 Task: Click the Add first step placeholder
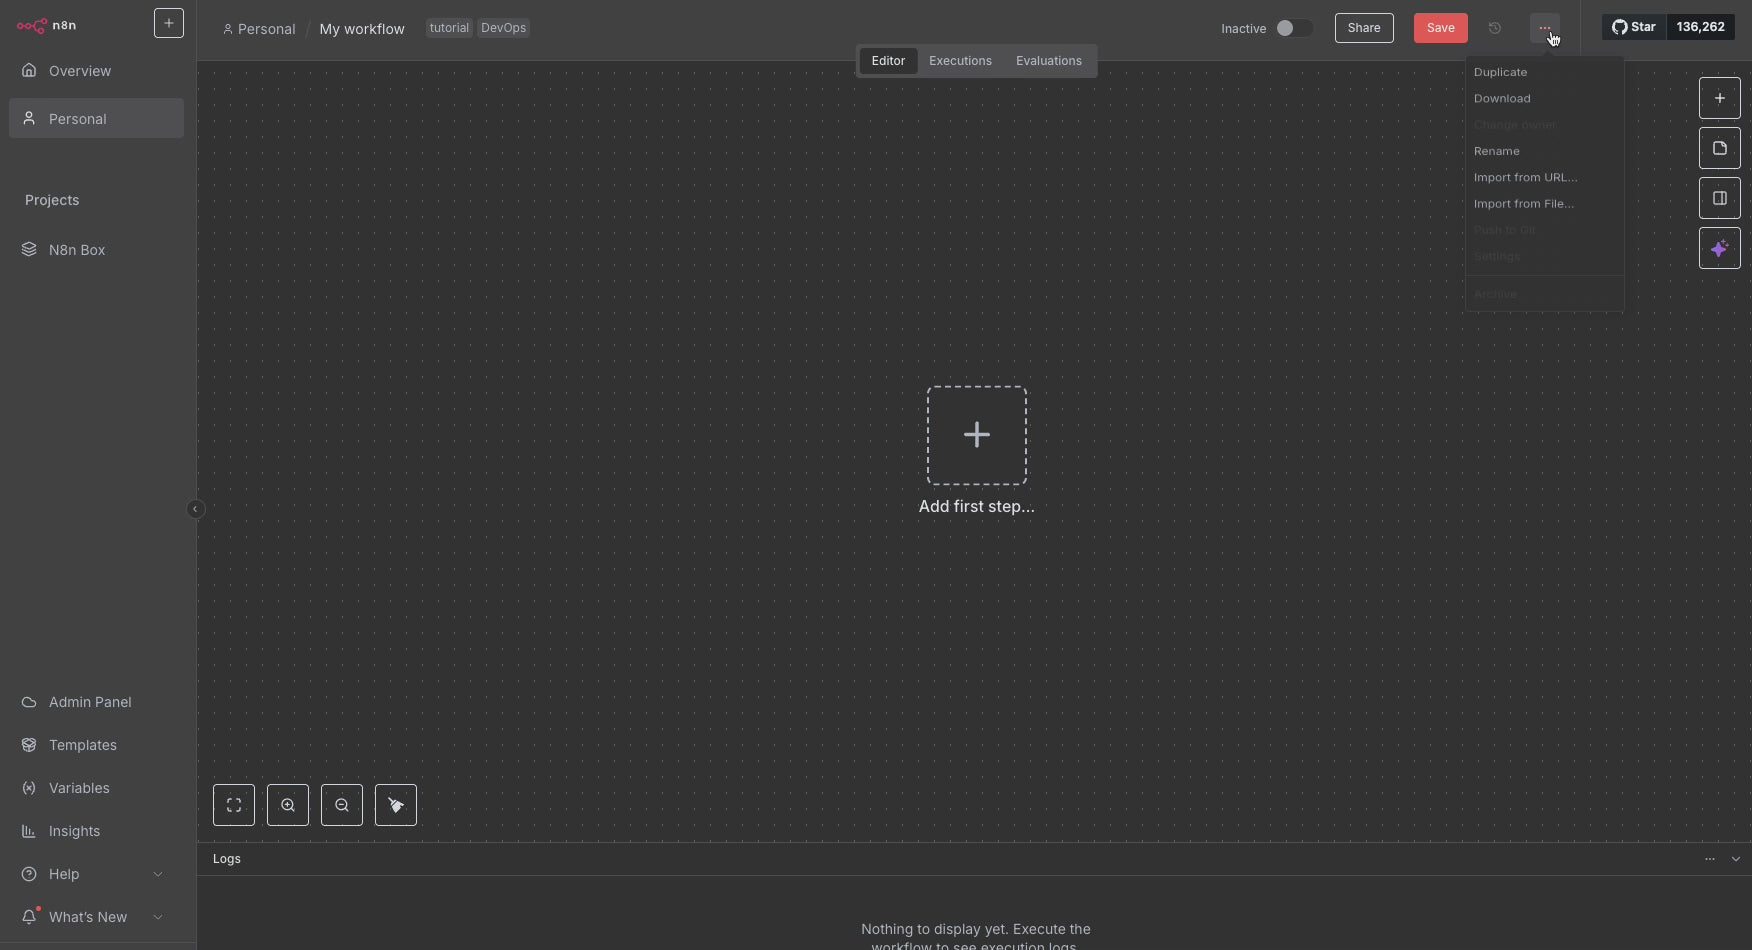pyautogui.click(x=976, y=436)
